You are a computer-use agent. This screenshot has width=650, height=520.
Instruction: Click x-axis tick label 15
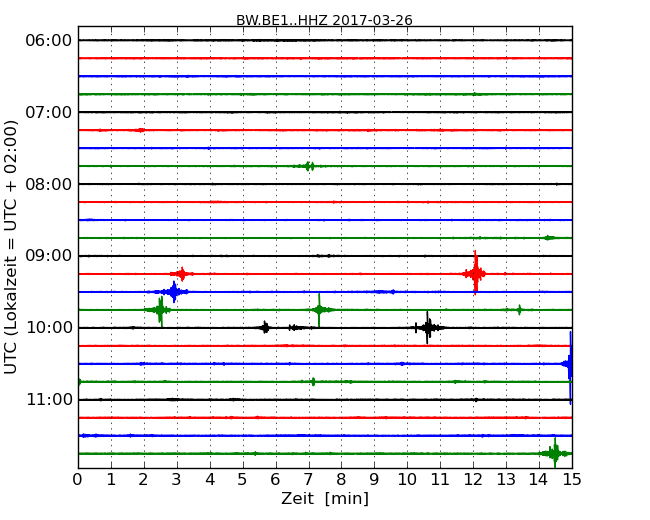[572, 480]
